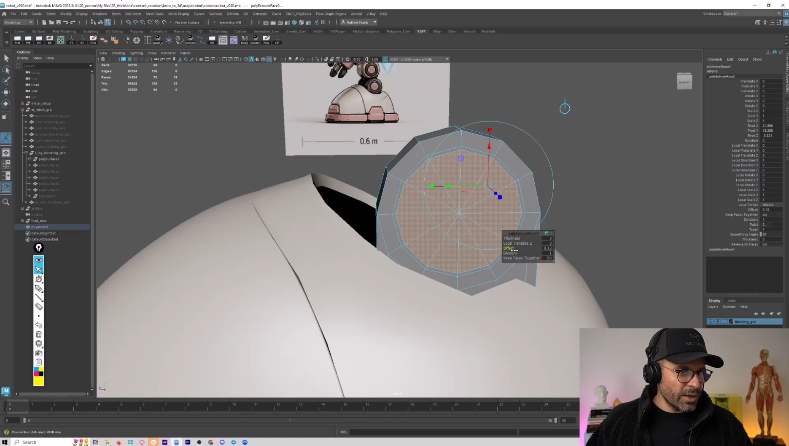The image size is (789, 446).
Task: Toggle visibility V of blocking_geo layer
Action: 710,321
